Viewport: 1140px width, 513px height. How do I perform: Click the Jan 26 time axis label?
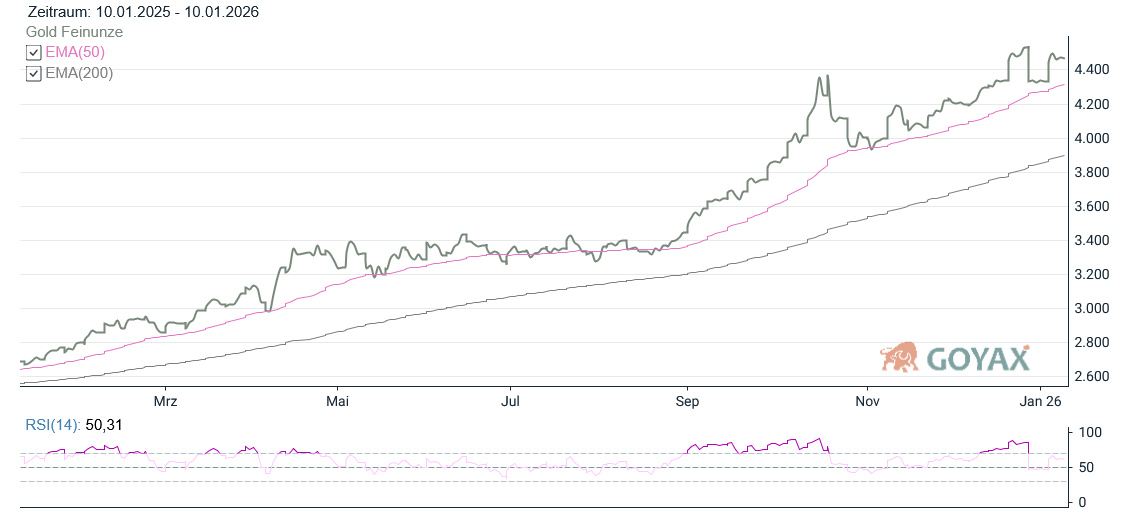point(1040,401)
